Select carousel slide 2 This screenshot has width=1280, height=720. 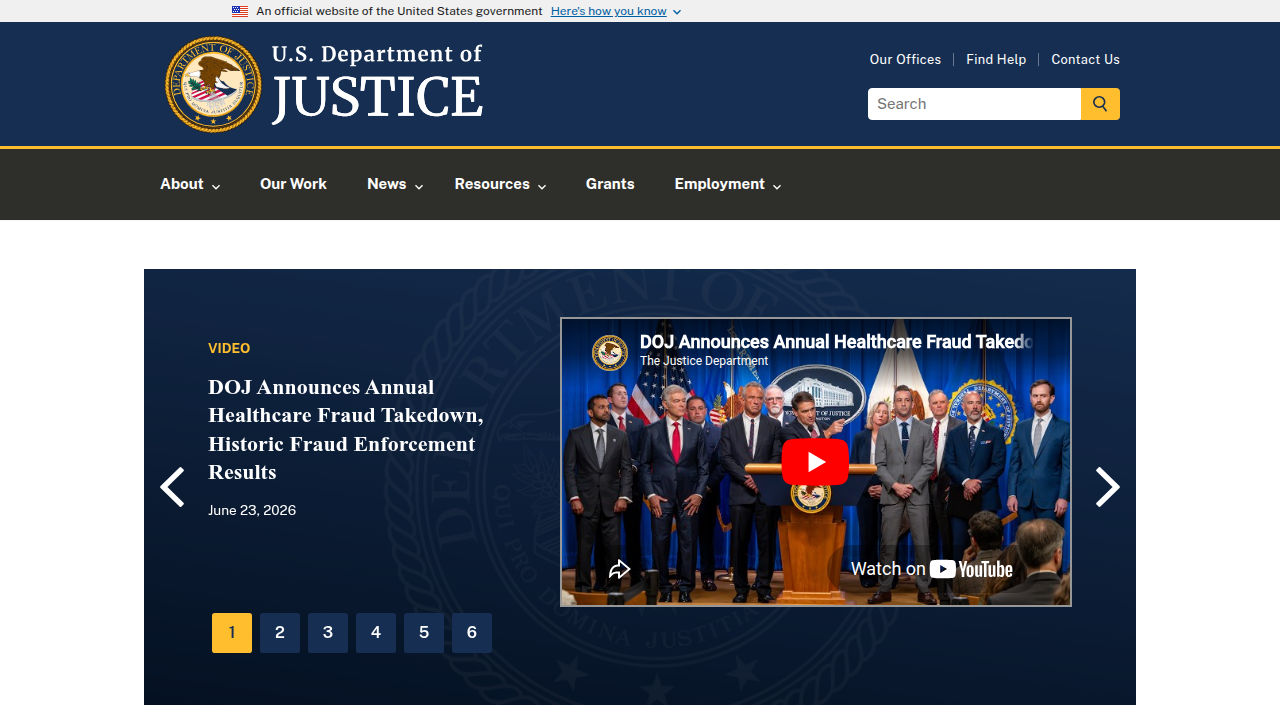tap(280, 633)
